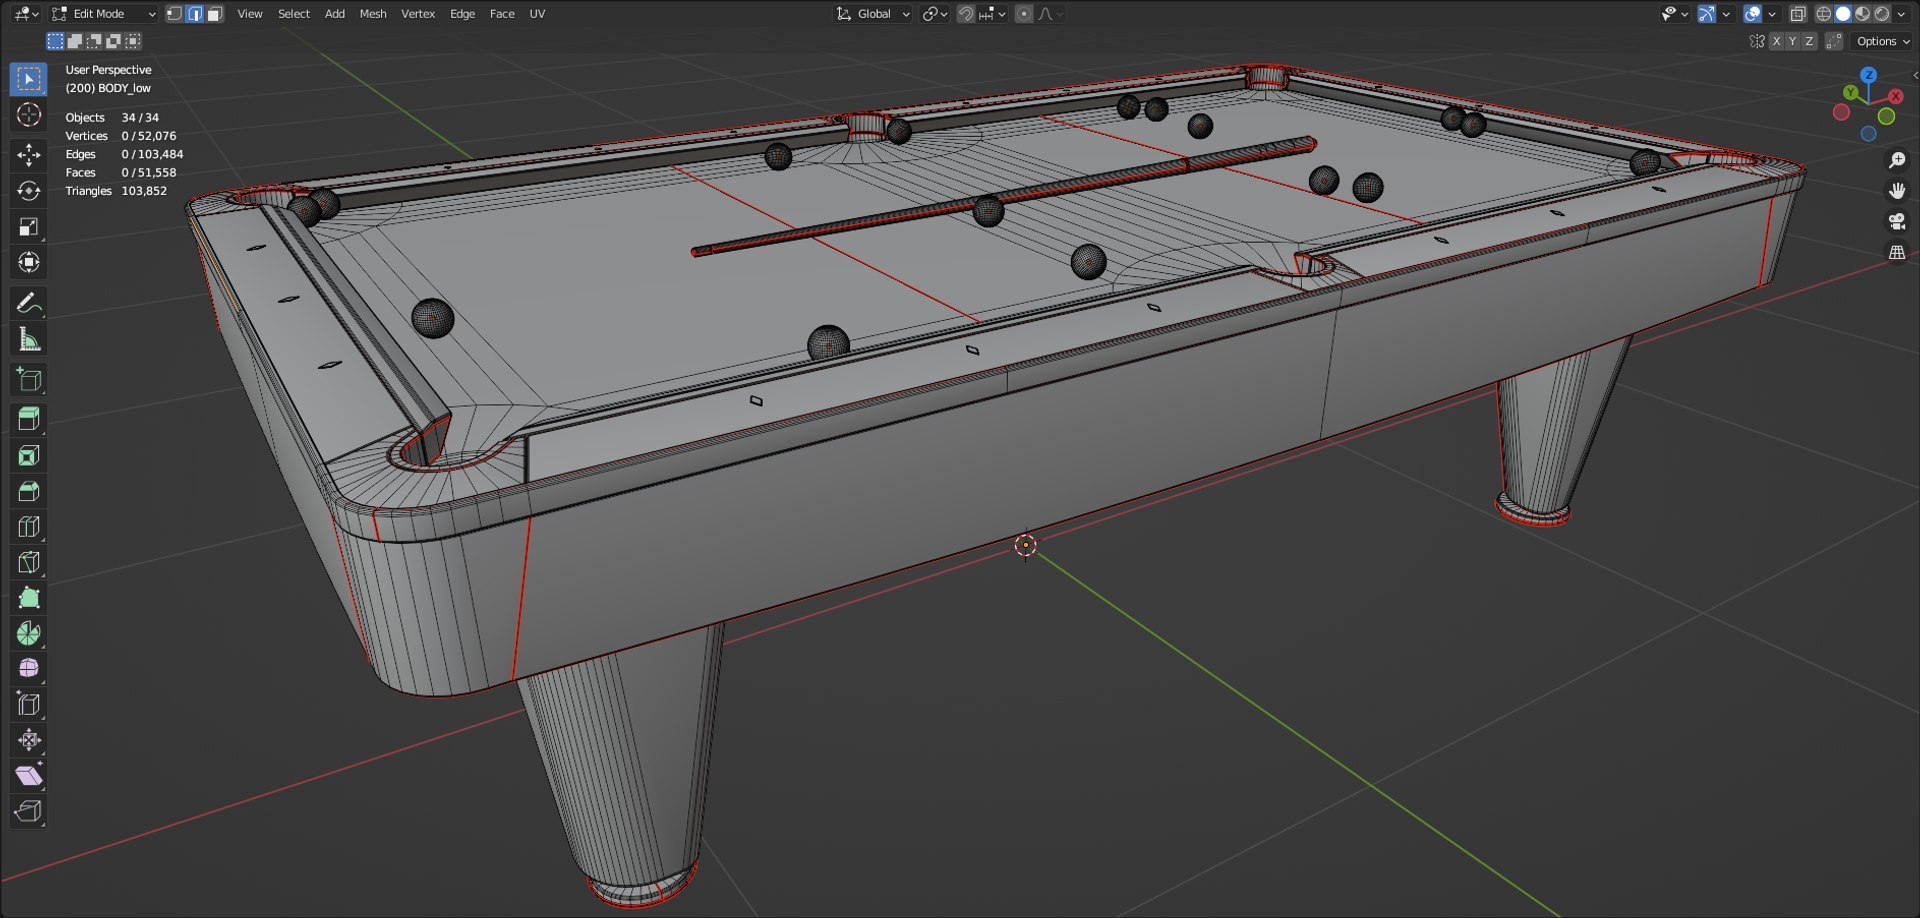Image resolution: width=1920 pixels, height=918 pixels.
Task: Select the Edge Slide tool
Action: point(28,704)
